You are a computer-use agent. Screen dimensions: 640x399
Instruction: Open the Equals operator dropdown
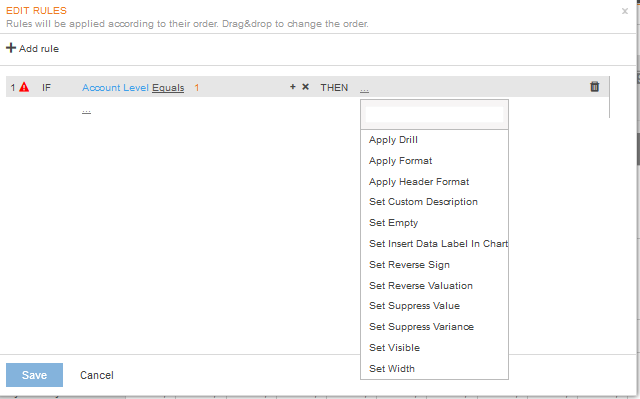coord(168,88)
